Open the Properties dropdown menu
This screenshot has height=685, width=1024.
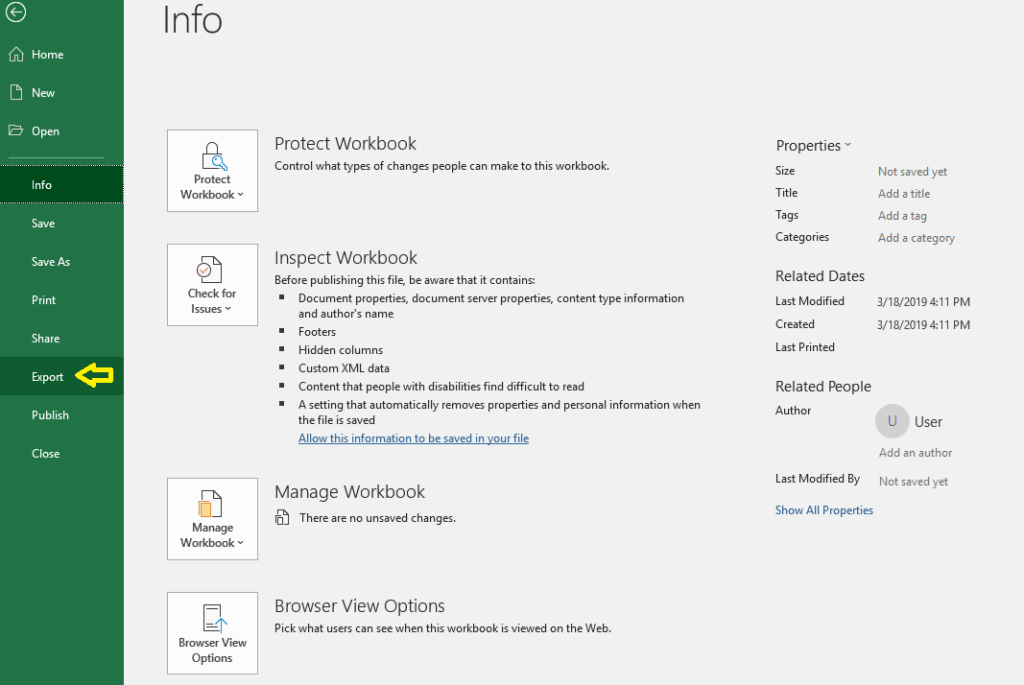814,145
